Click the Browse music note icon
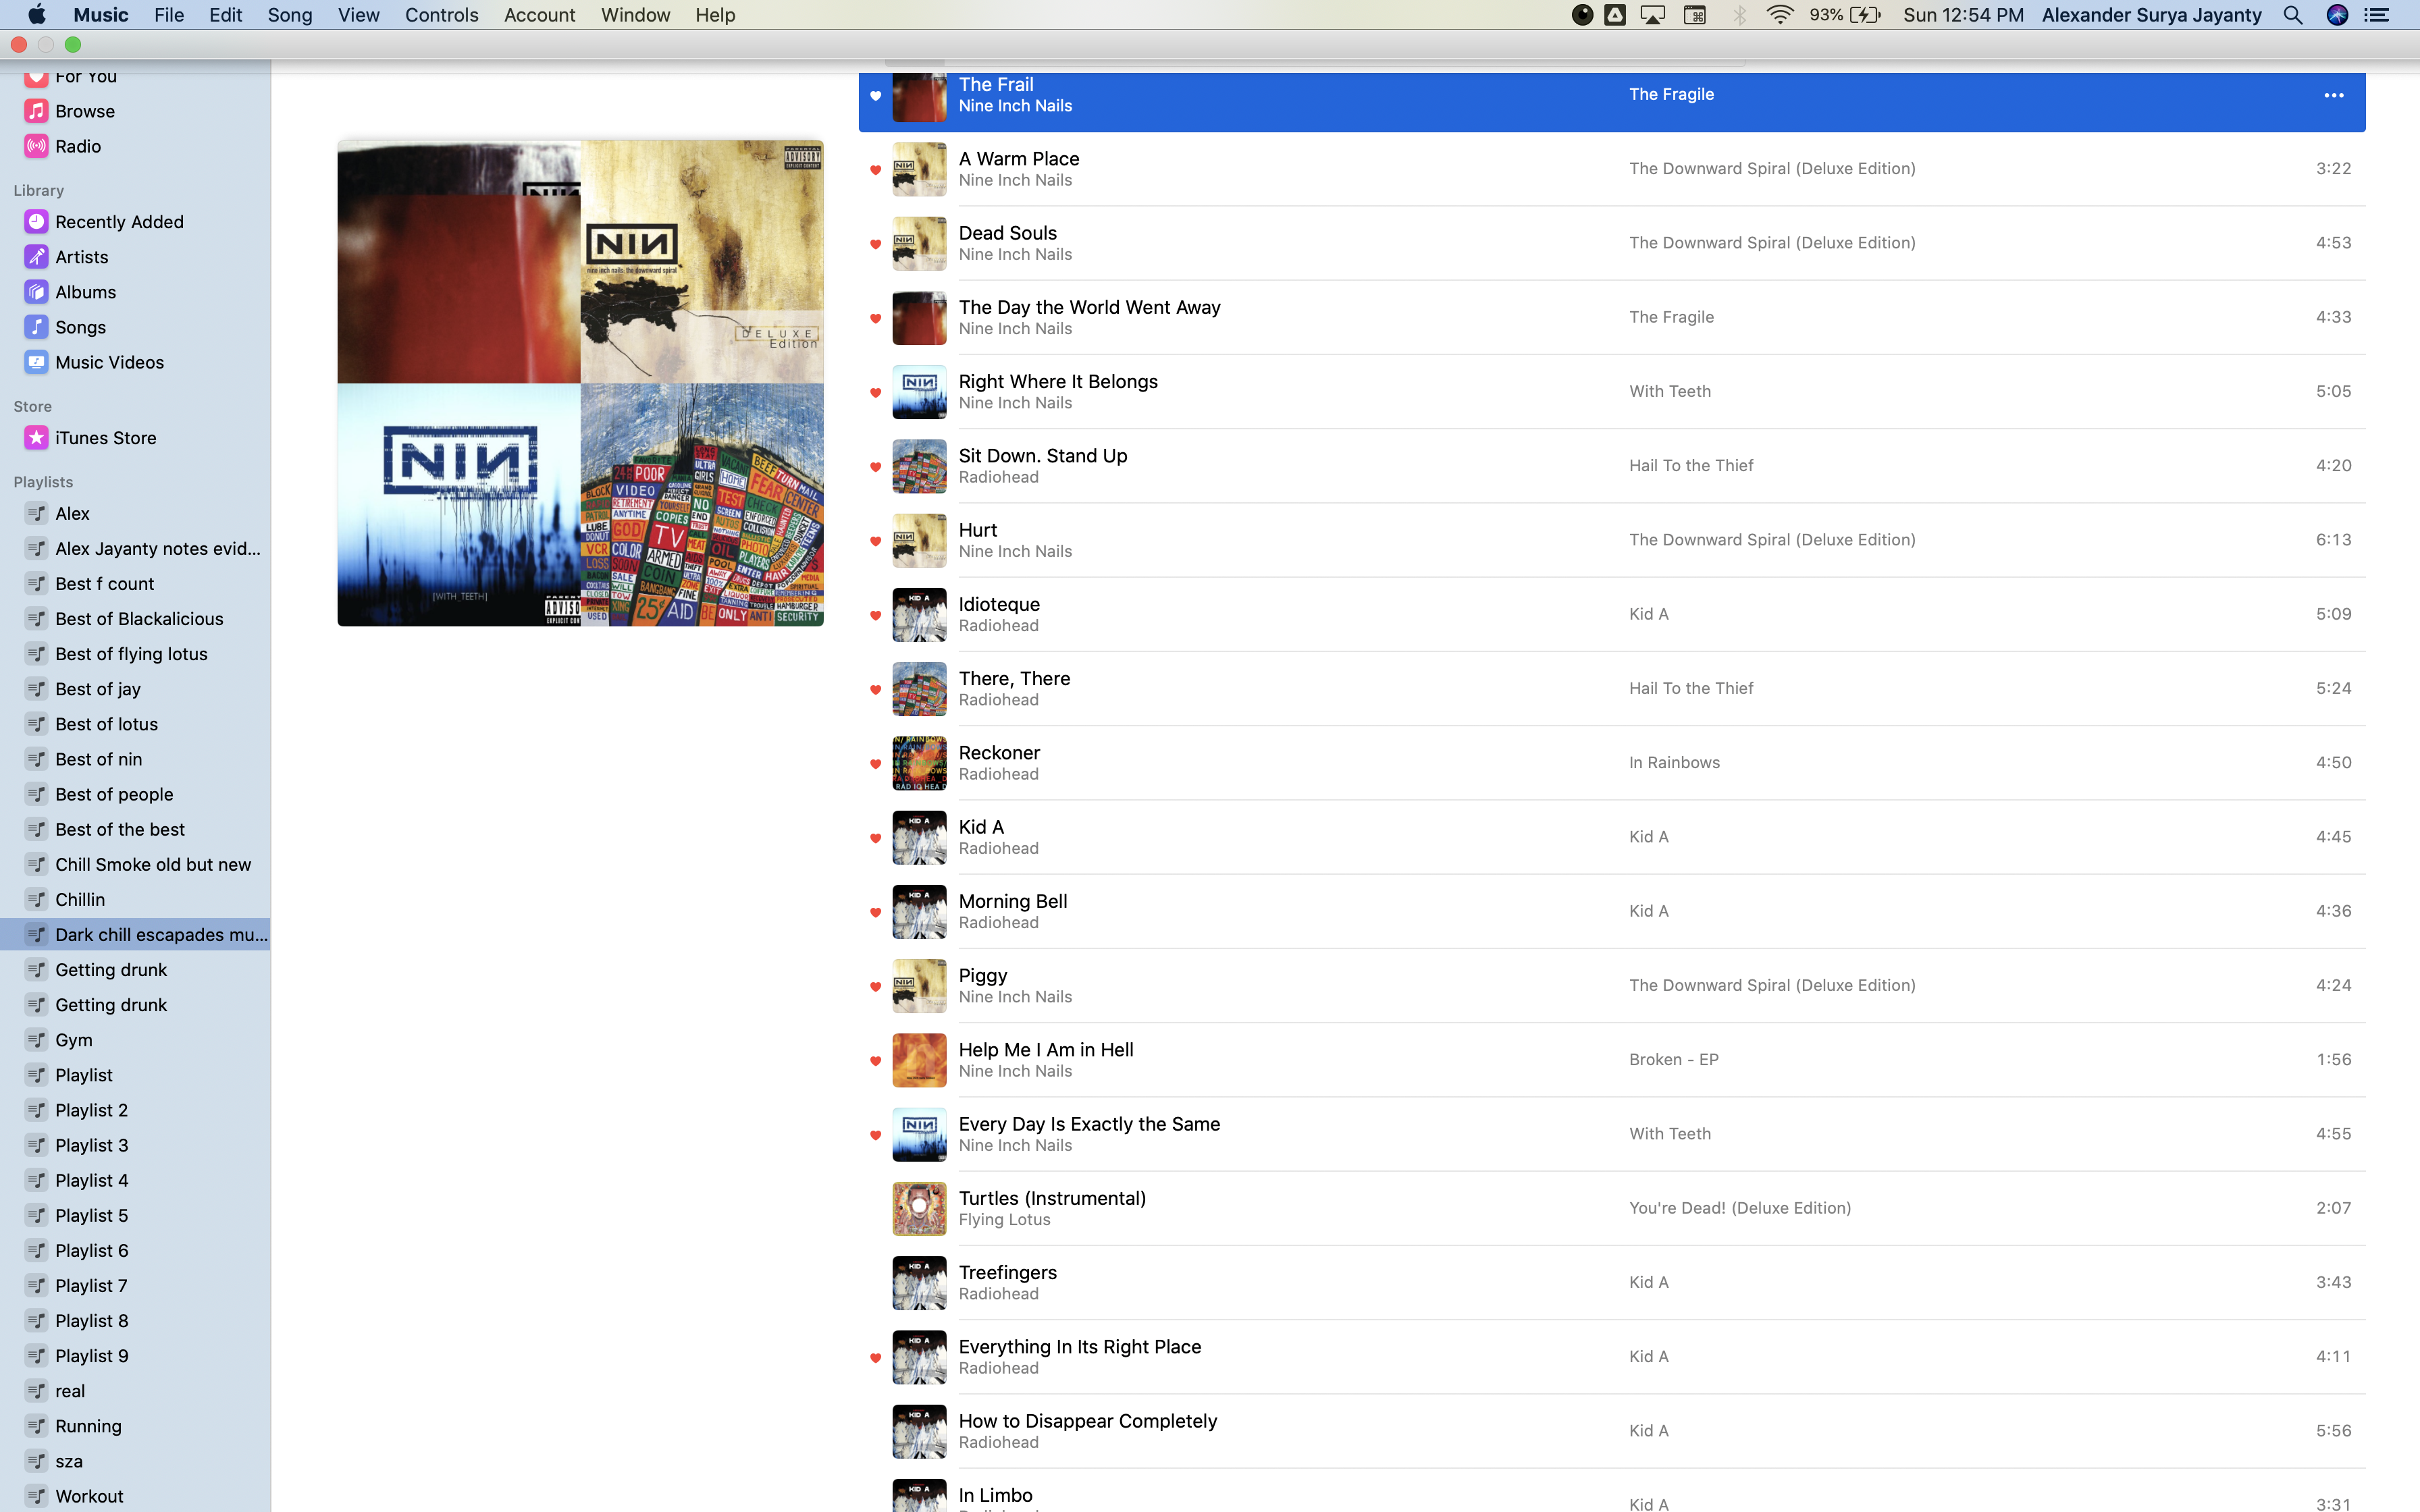2420x1512 pixels. point(36,111)
